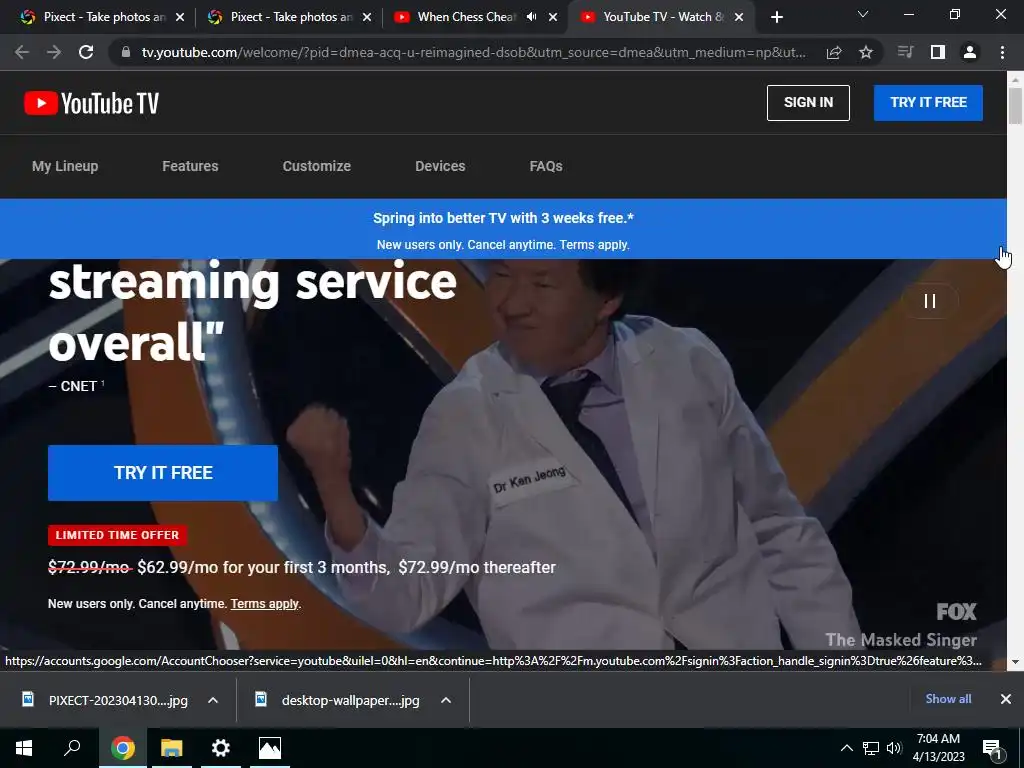Click the Chrome taskbar icon

tap(123, 748)
